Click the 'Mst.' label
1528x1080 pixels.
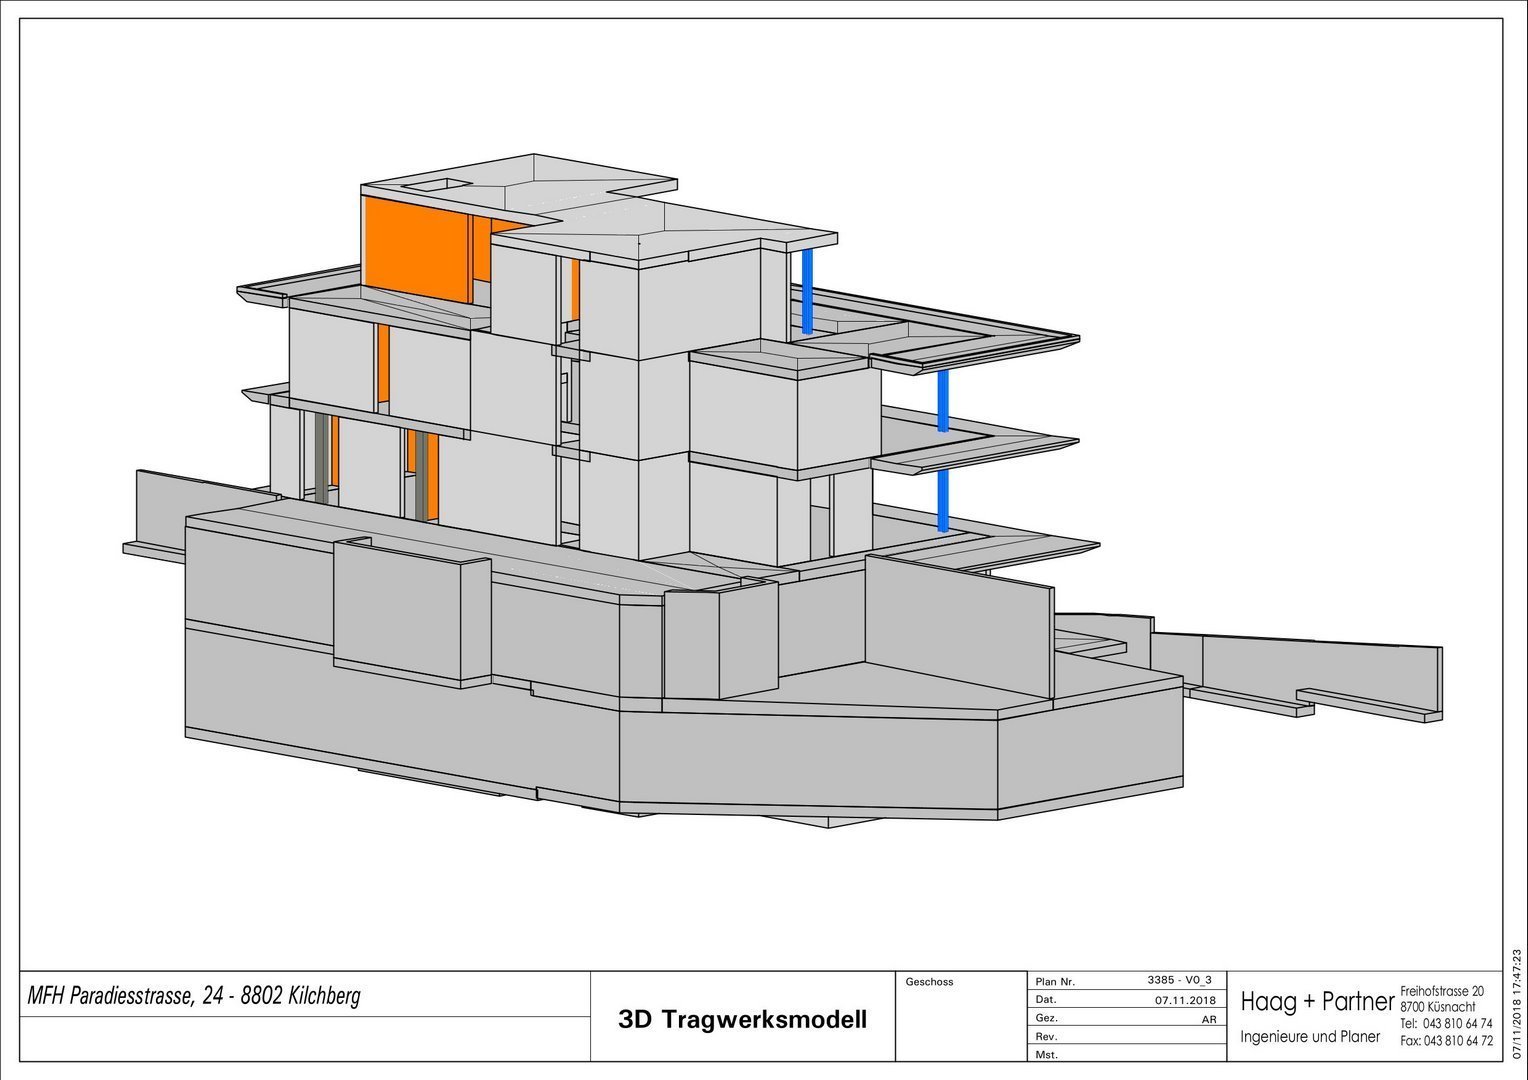[1047, 1054]
